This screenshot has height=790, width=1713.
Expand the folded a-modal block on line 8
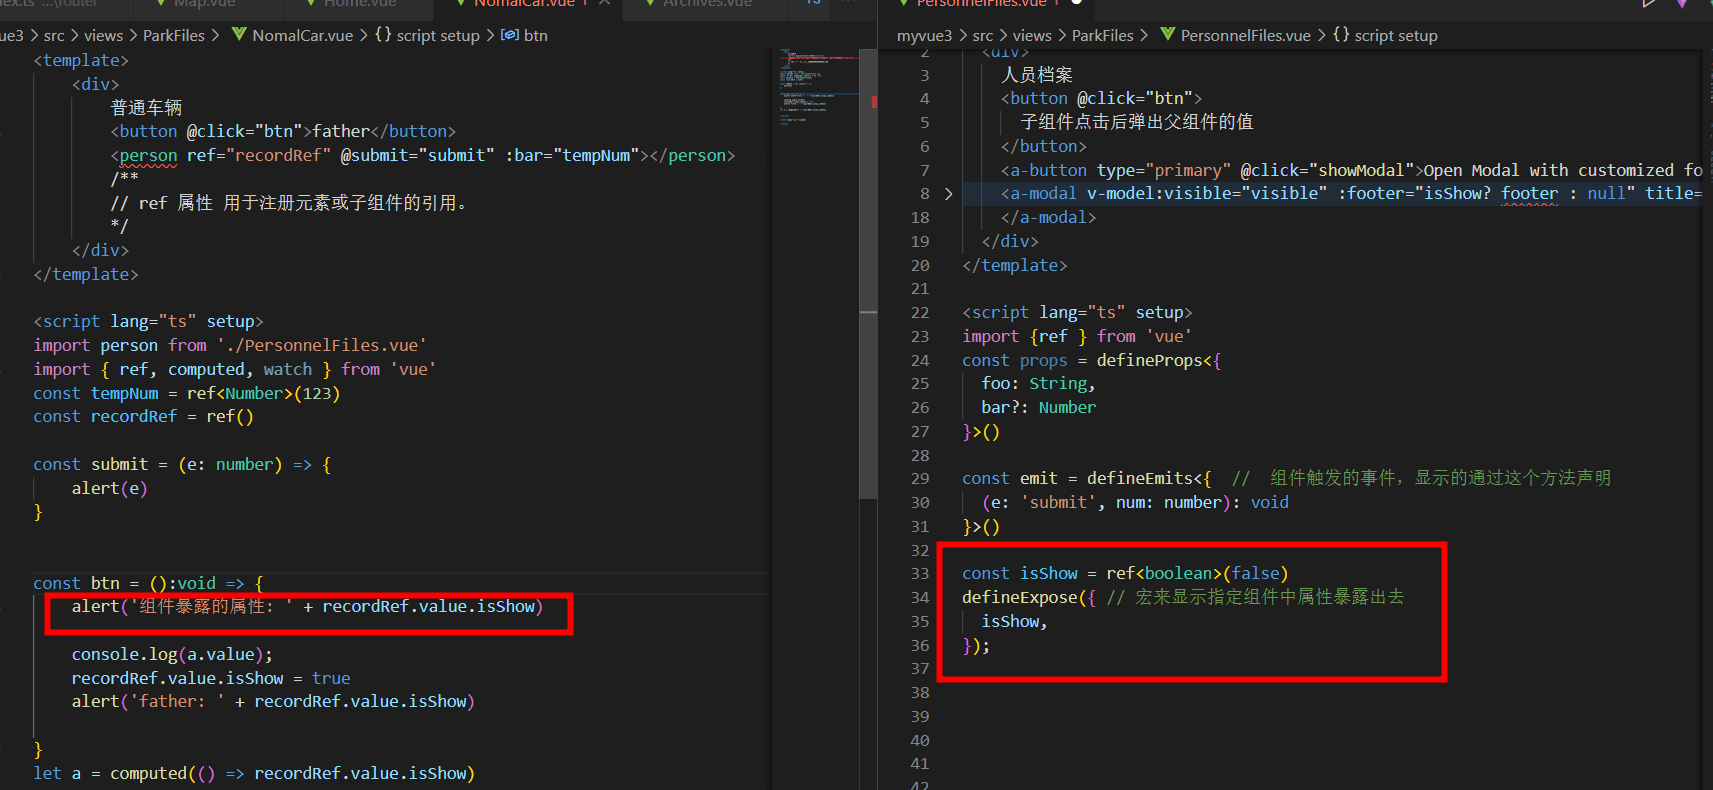click(x=948, y=194)
